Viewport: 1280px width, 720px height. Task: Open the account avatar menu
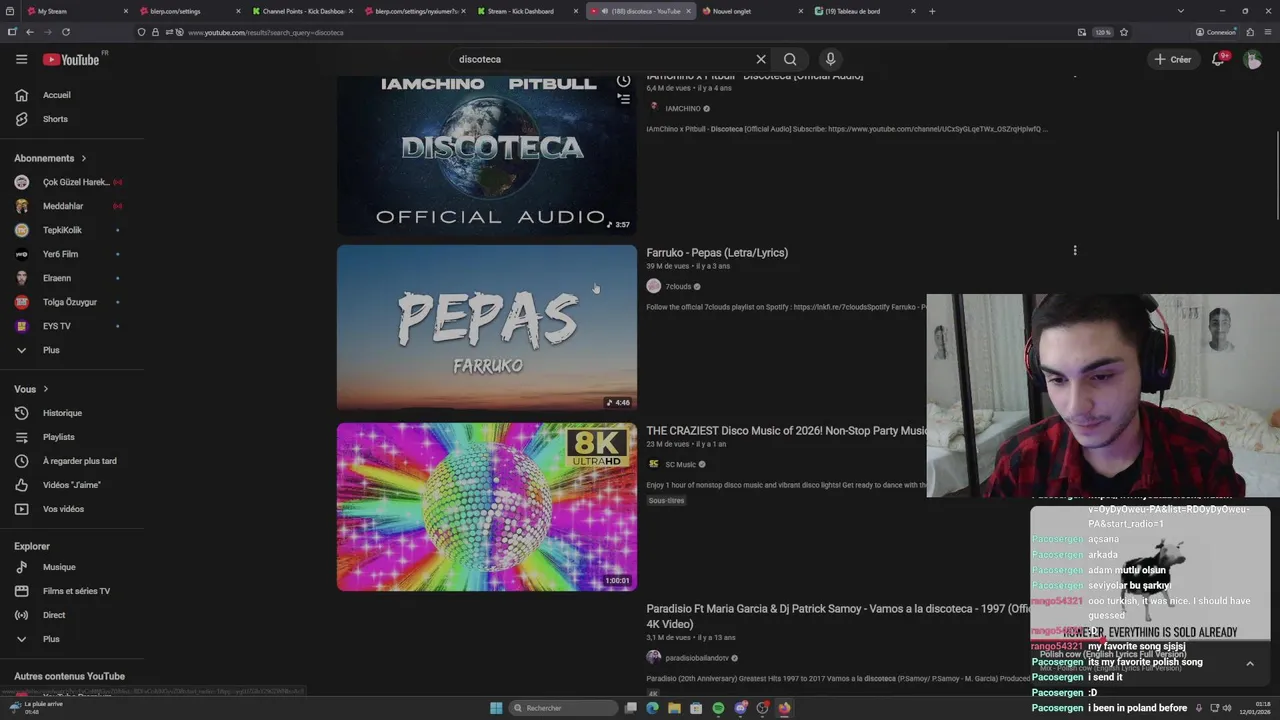(1252, 59)
